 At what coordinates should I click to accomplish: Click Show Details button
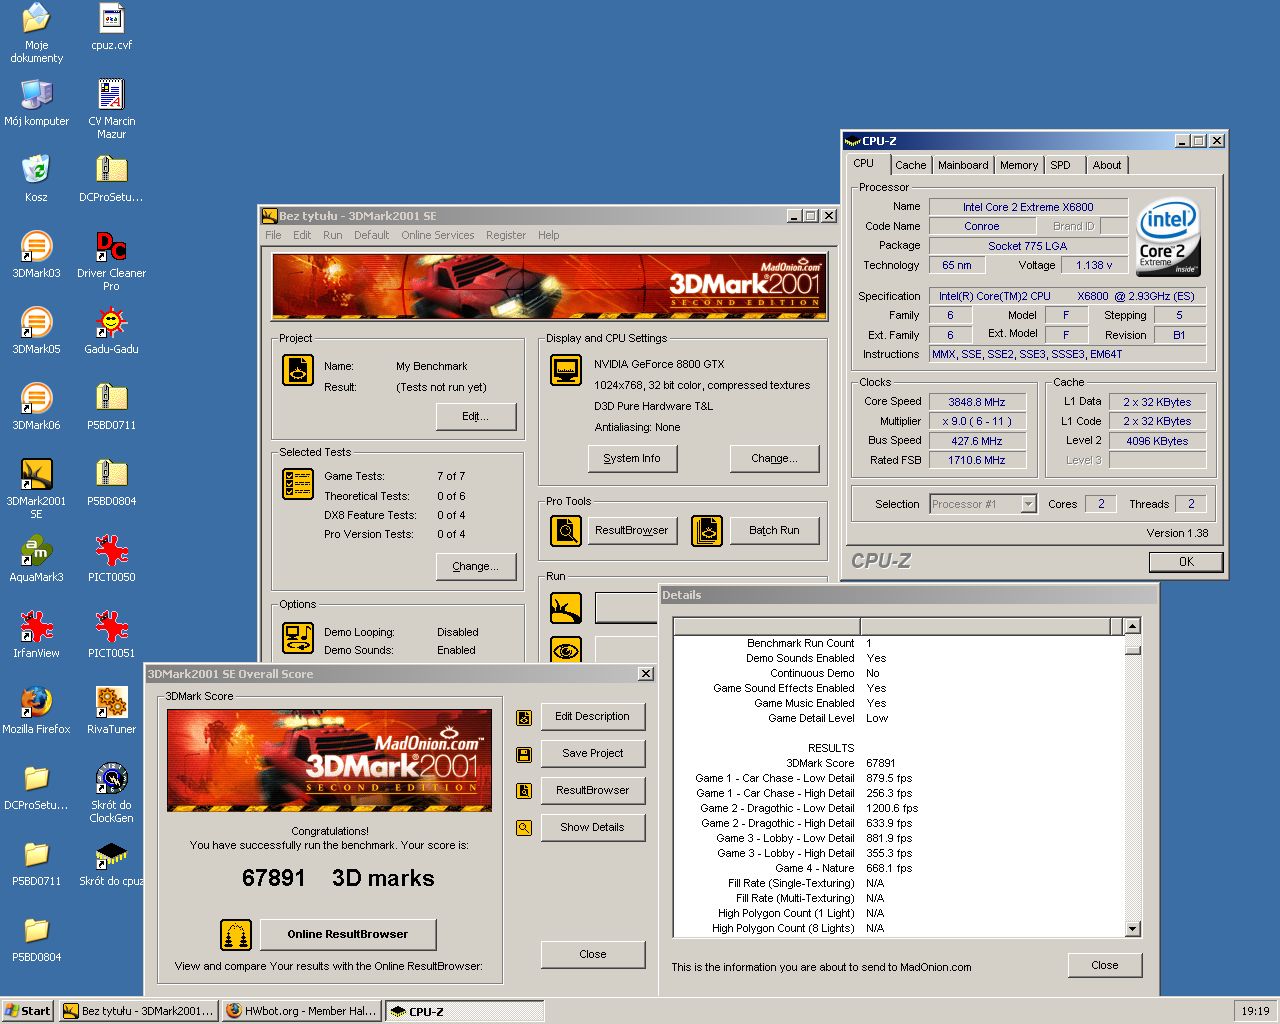593,827
